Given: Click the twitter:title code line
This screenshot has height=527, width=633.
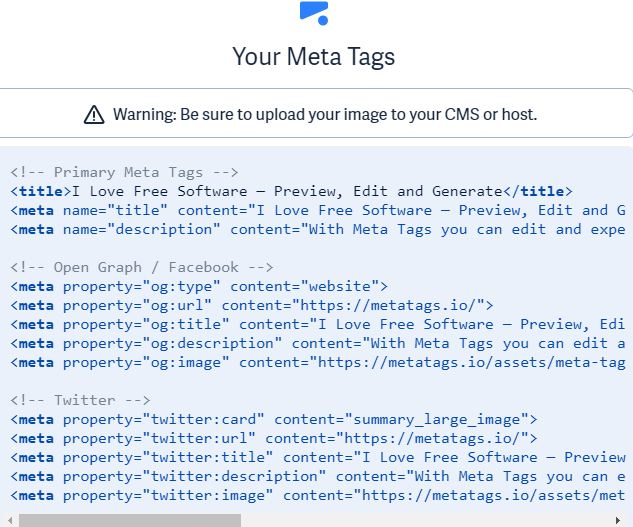Looking at the screenshot, I should pyautogui.click(x=320, y=457).
